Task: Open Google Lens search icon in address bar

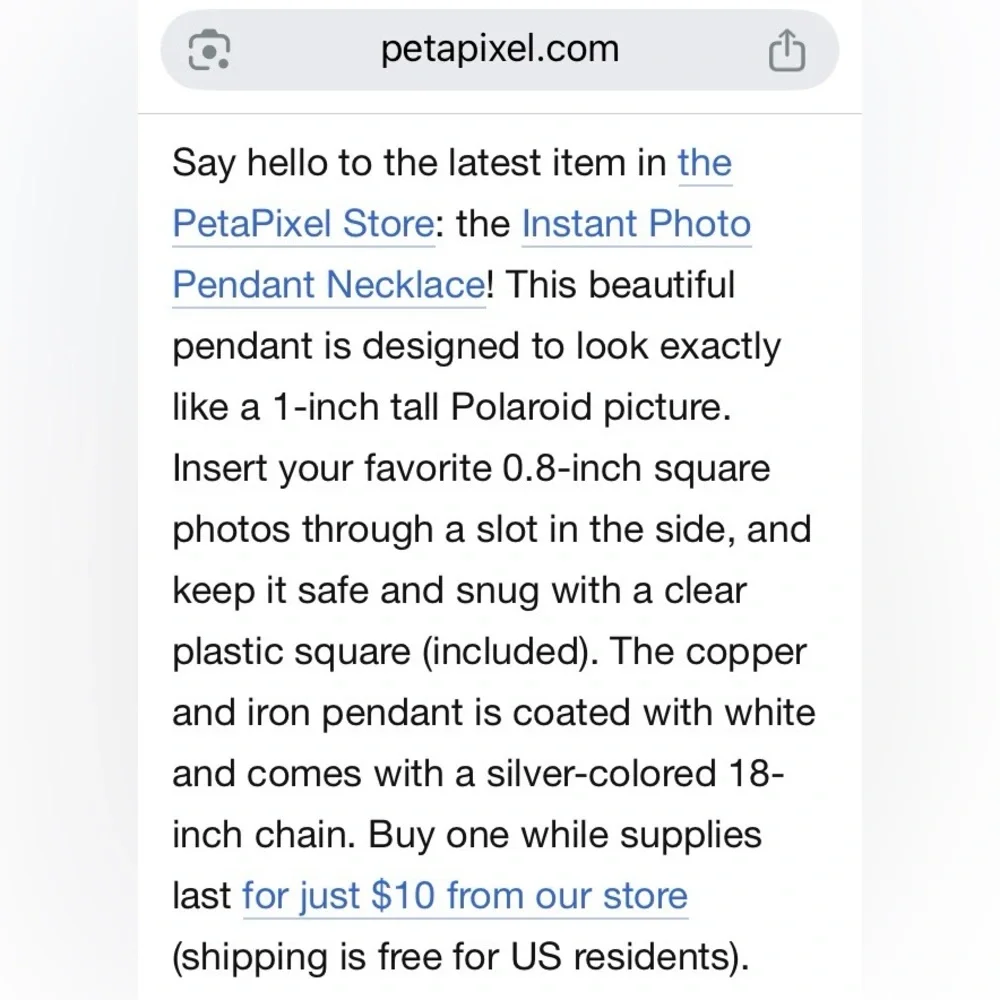Action: click(209, 50)
